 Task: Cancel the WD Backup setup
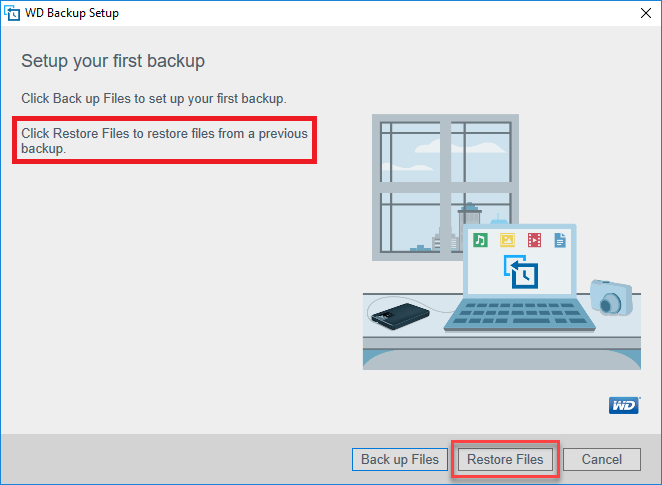tap(602, 459)
